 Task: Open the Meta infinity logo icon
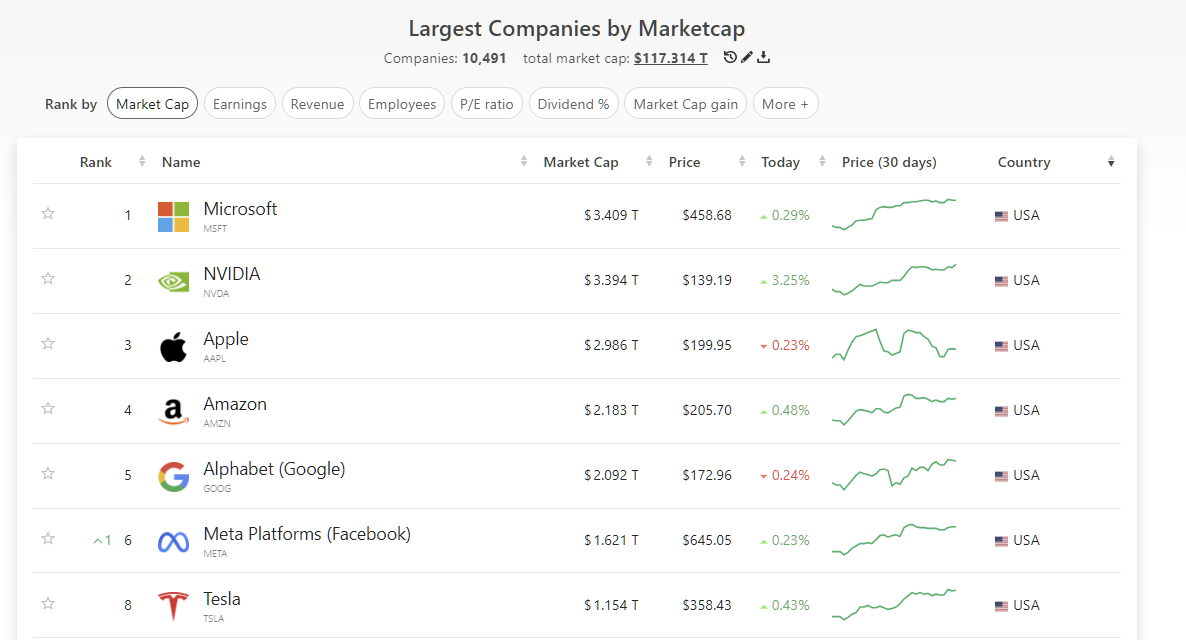[x=173, y=542]
